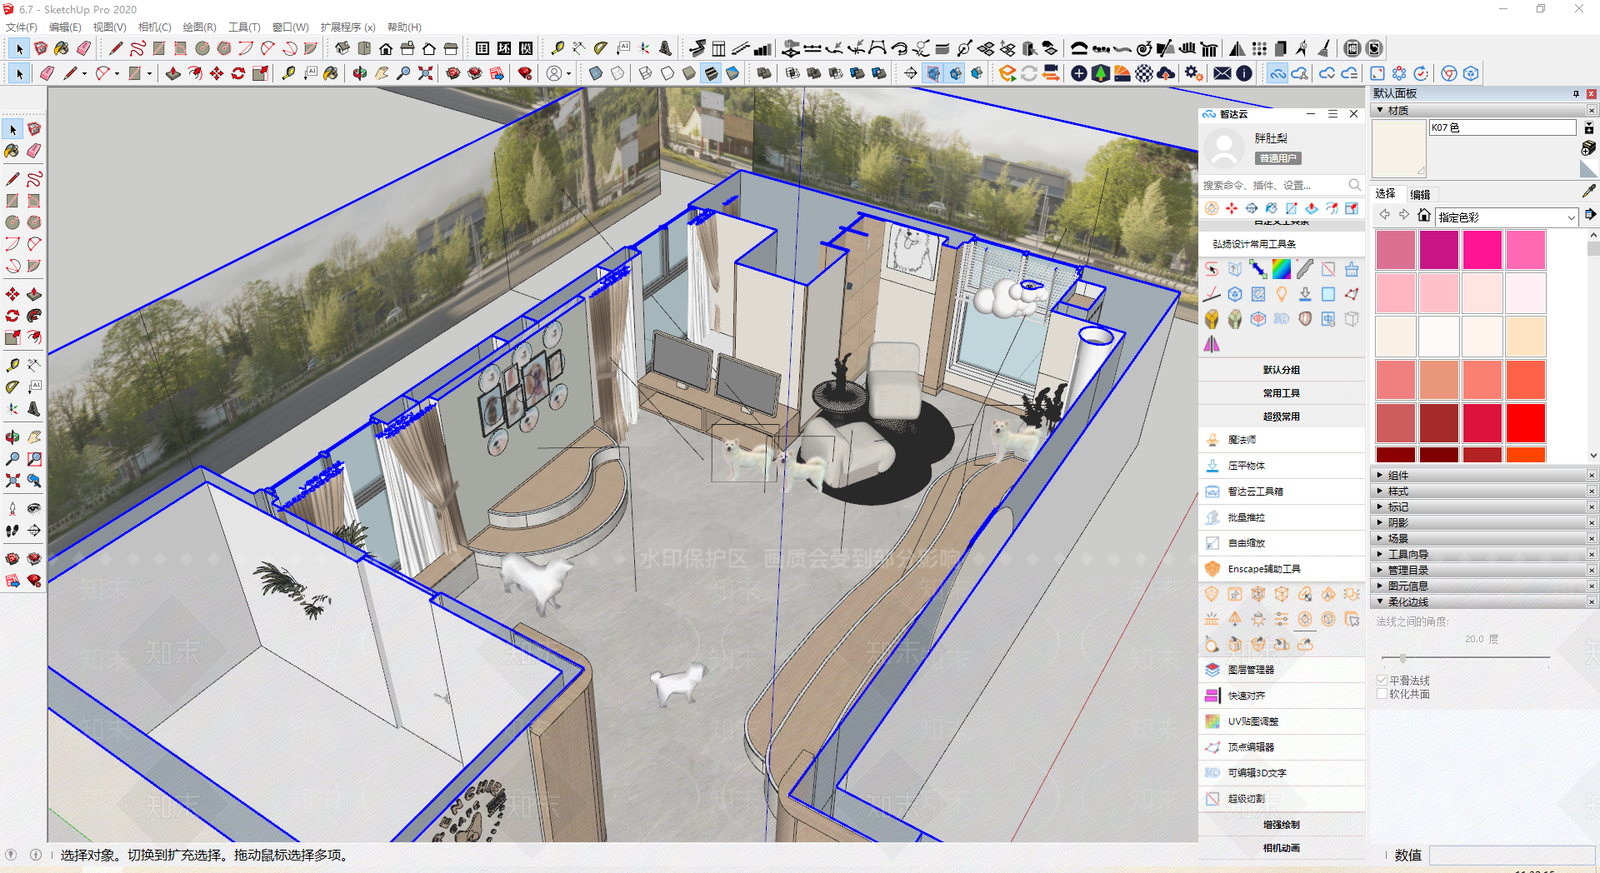
Task: Select the Rotate tool in left toolbar
Action: coord(12,316)
